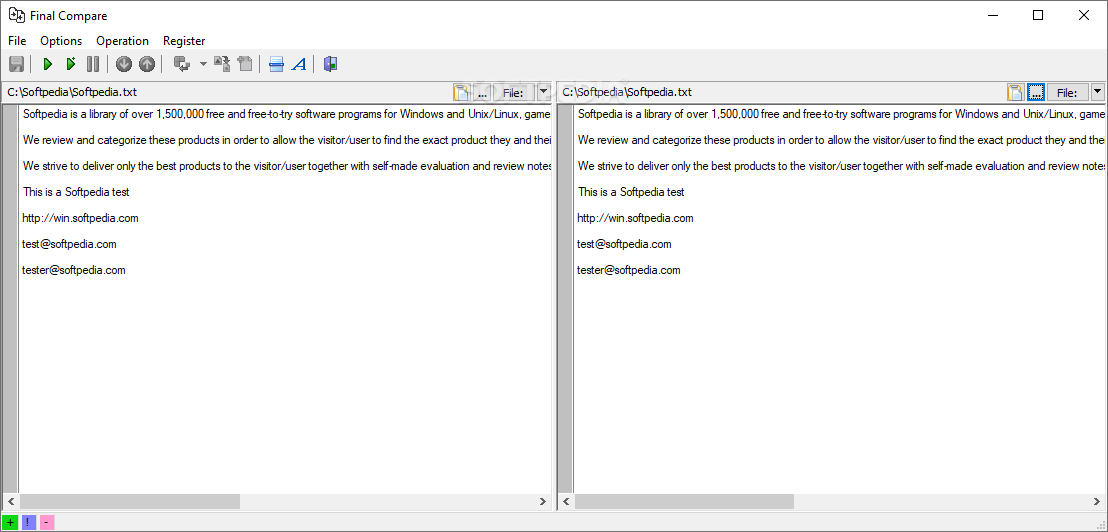Click the right pane horizontal scrollbar thumb
The image size is (1108, 532).
684,502
